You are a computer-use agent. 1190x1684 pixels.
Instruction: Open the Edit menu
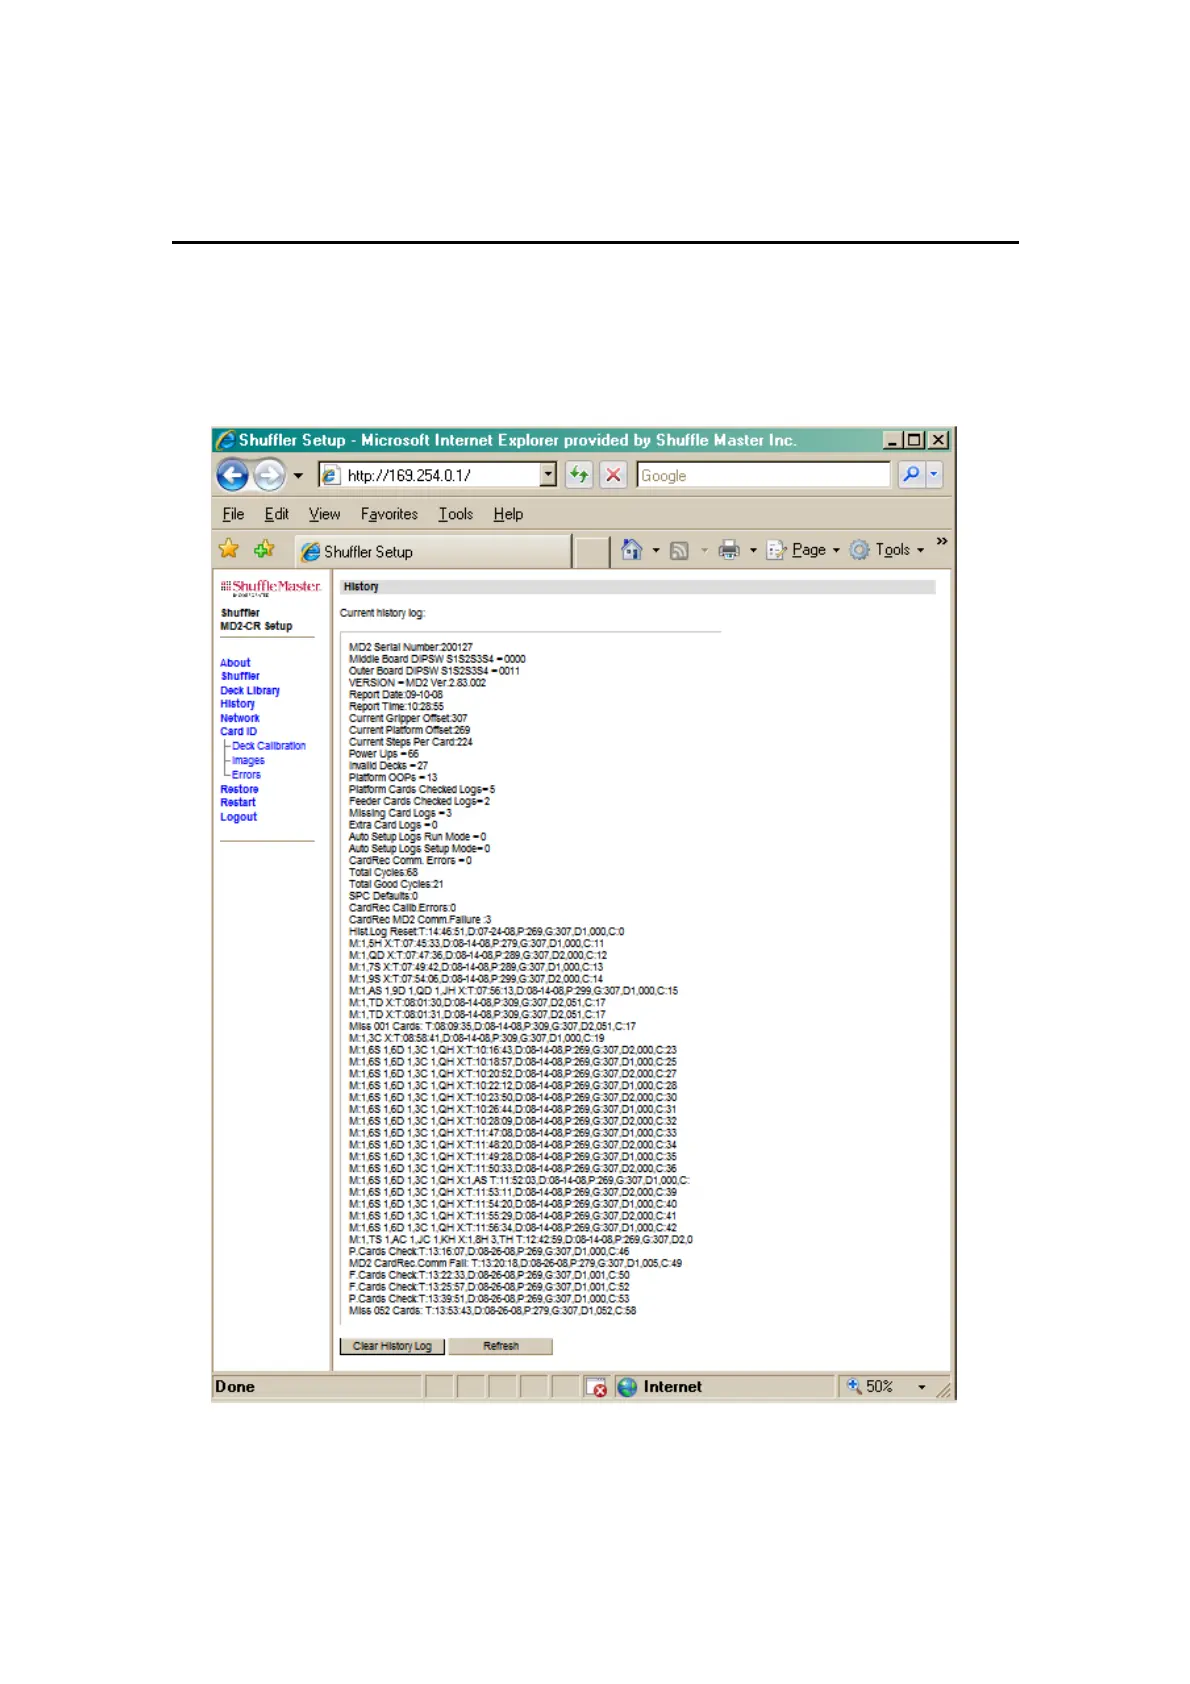277,514
